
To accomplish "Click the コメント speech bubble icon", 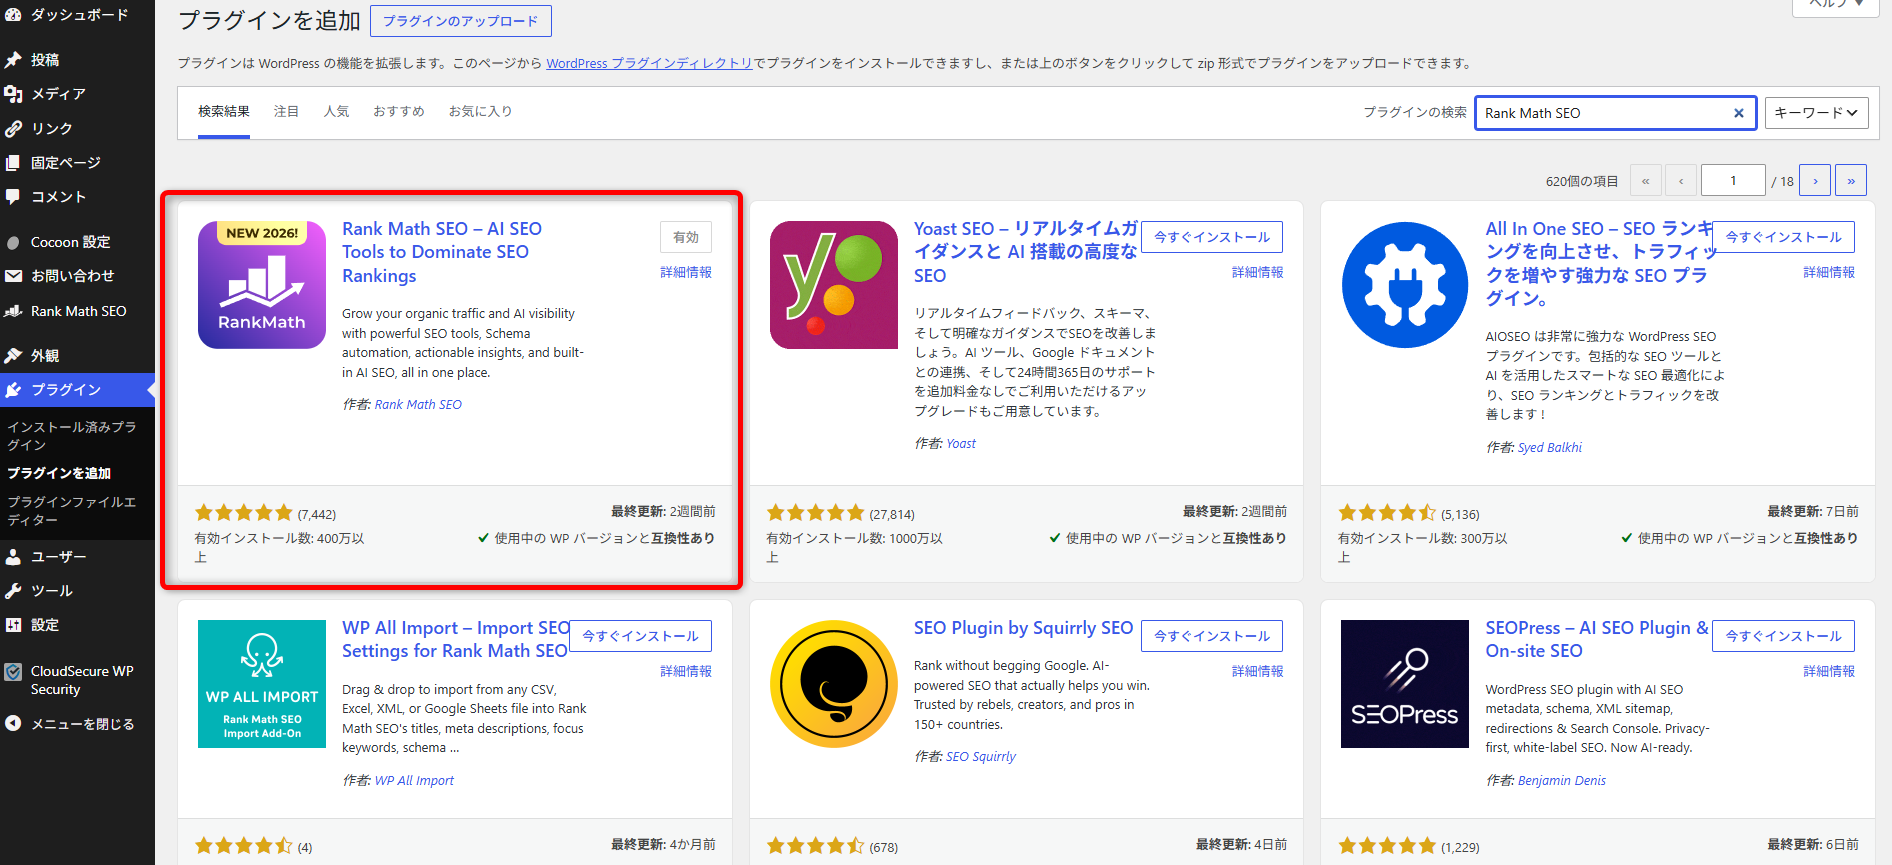I will click(x=13, y=197).
